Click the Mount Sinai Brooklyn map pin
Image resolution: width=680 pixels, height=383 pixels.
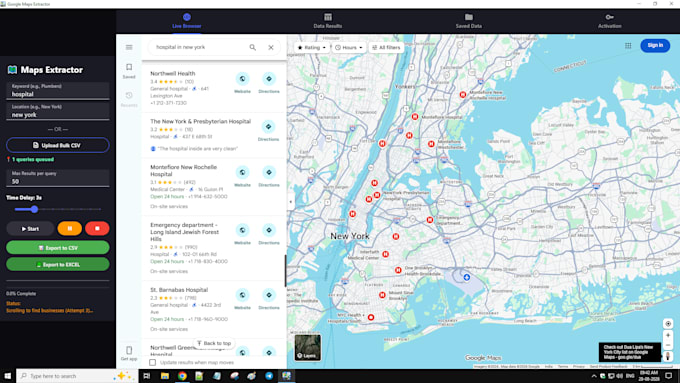pos(382,295)
